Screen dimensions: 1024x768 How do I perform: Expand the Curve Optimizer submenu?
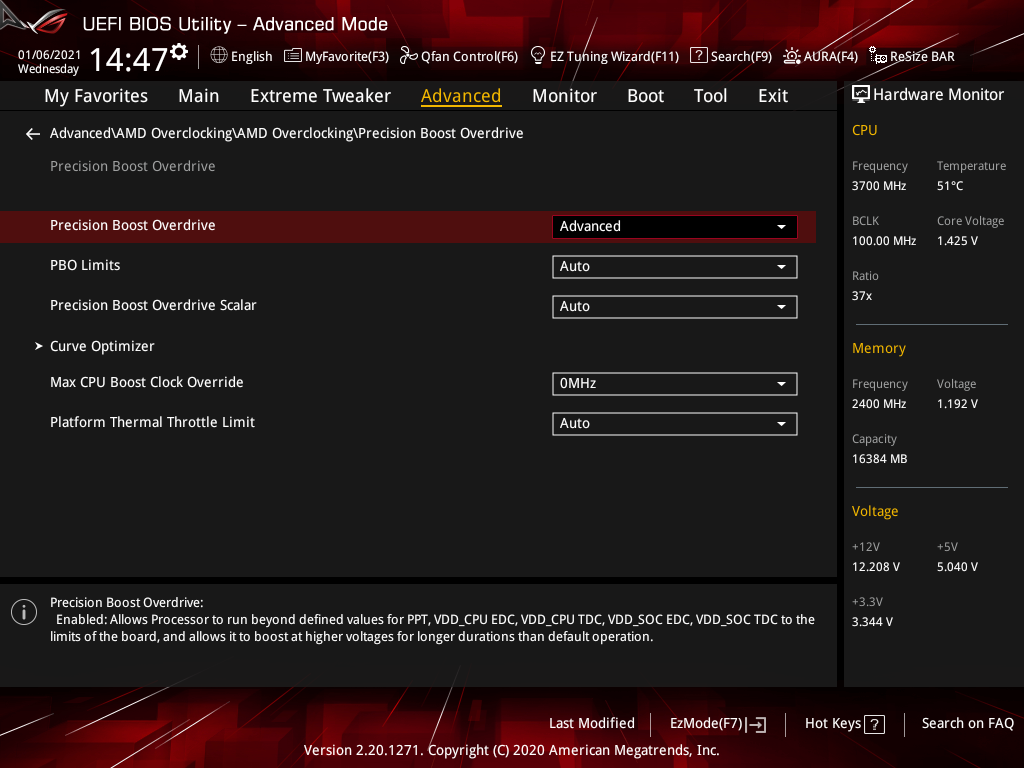[x=102, y=346]
